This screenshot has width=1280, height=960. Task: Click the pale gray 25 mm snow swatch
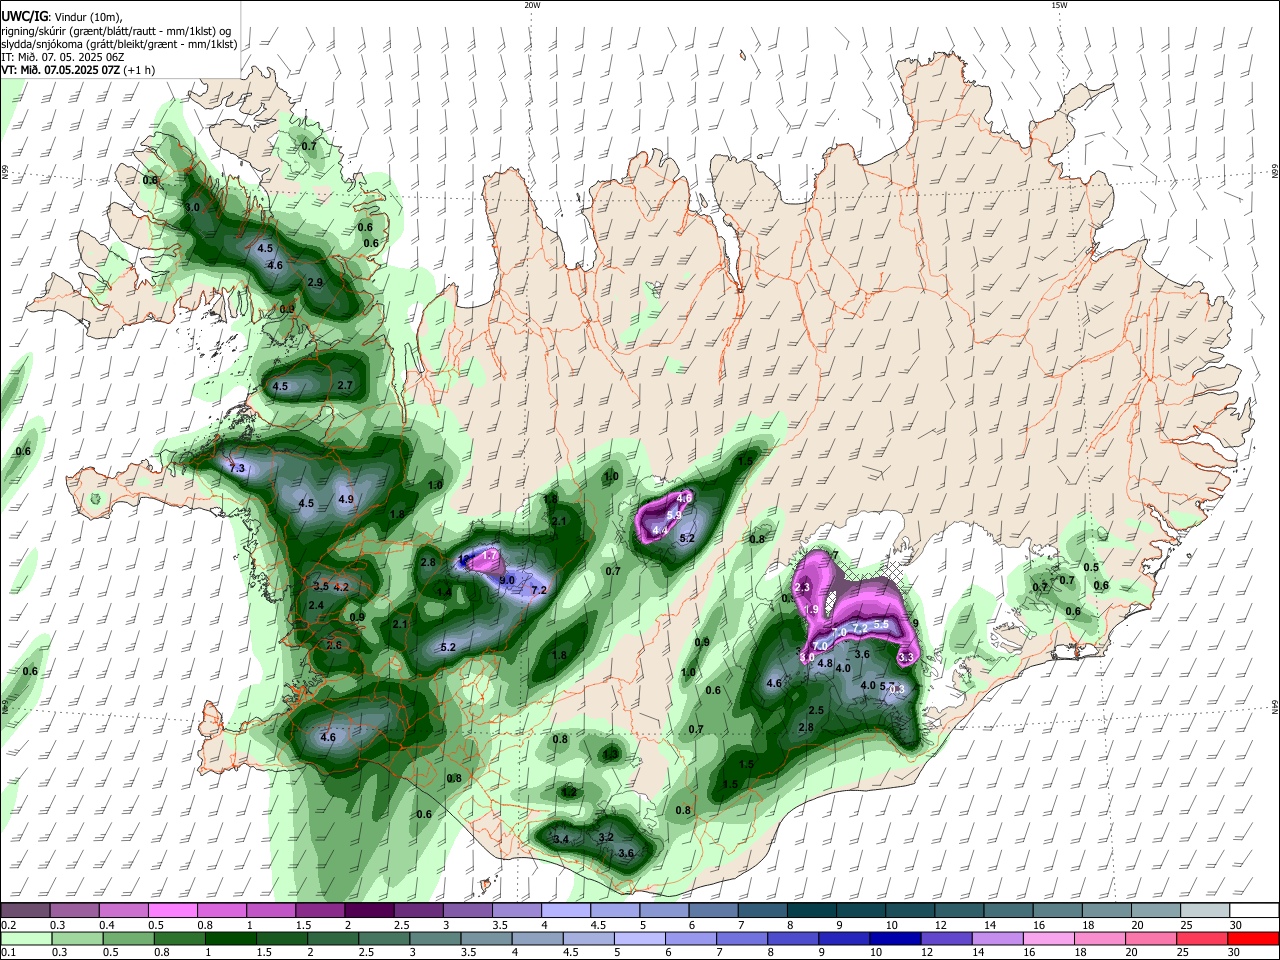point(1205,910)
